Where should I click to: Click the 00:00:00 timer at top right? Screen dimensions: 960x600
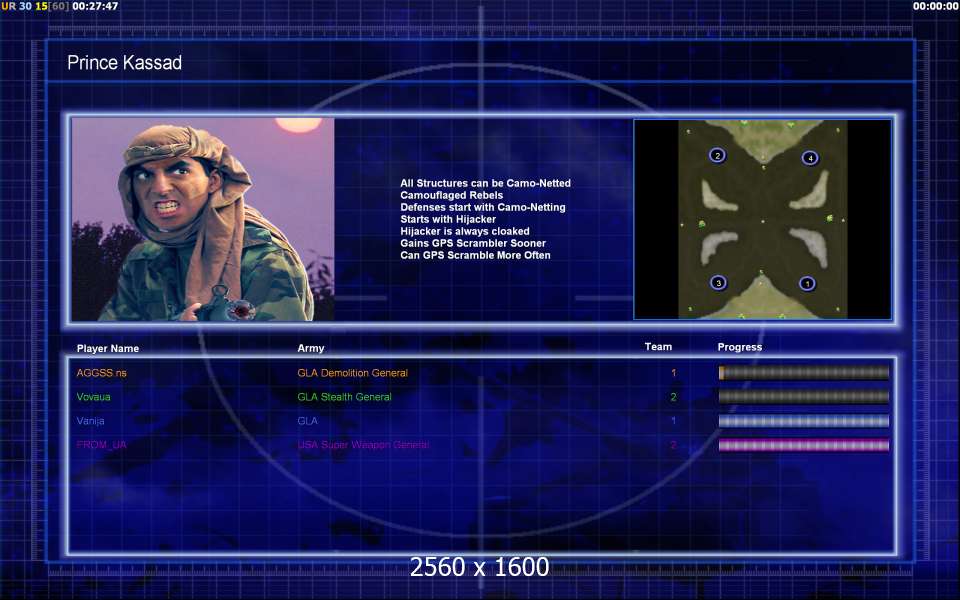tap(936, 6)
